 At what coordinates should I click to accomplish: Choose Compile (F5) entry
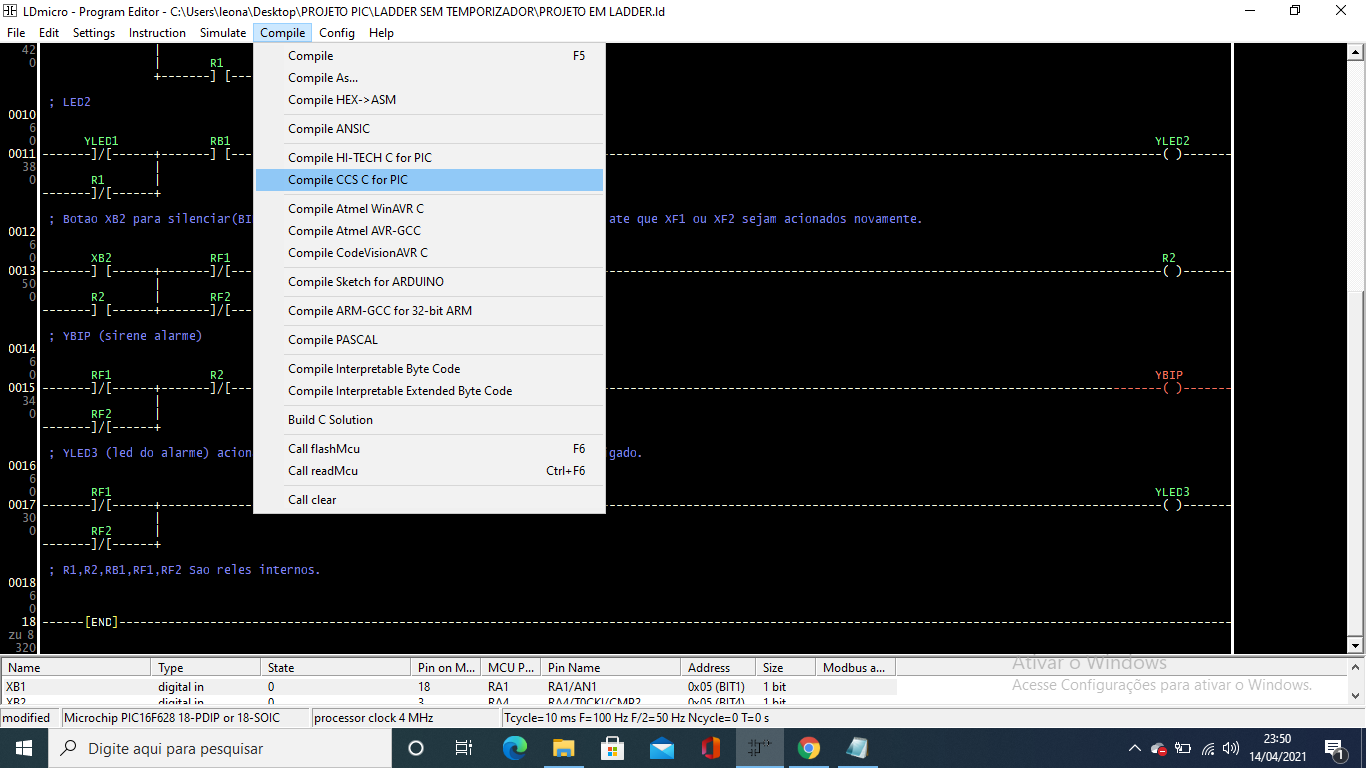click(430, 56)
